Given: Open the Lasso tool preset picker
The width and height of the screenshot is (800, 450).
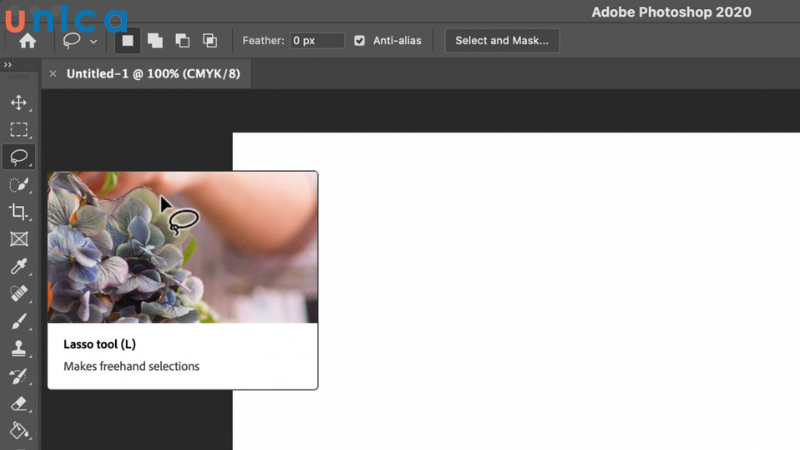Looking at the screenshot, I should click(x=80, y=41).
